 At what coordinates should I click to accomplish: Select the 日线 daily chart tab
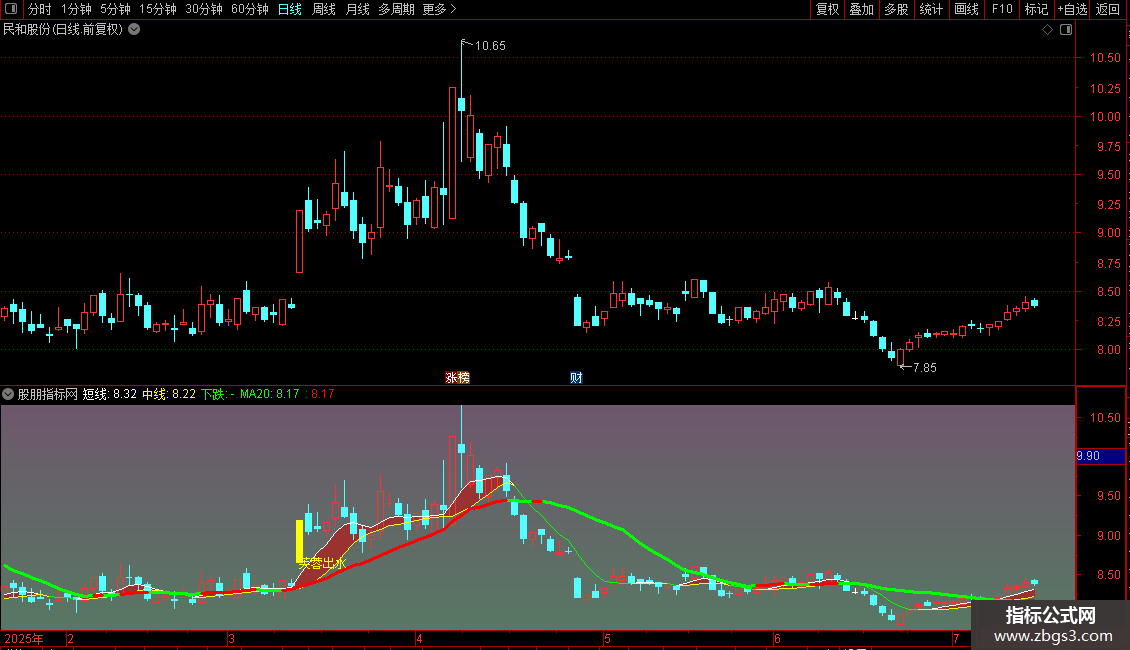coord(290,9)
